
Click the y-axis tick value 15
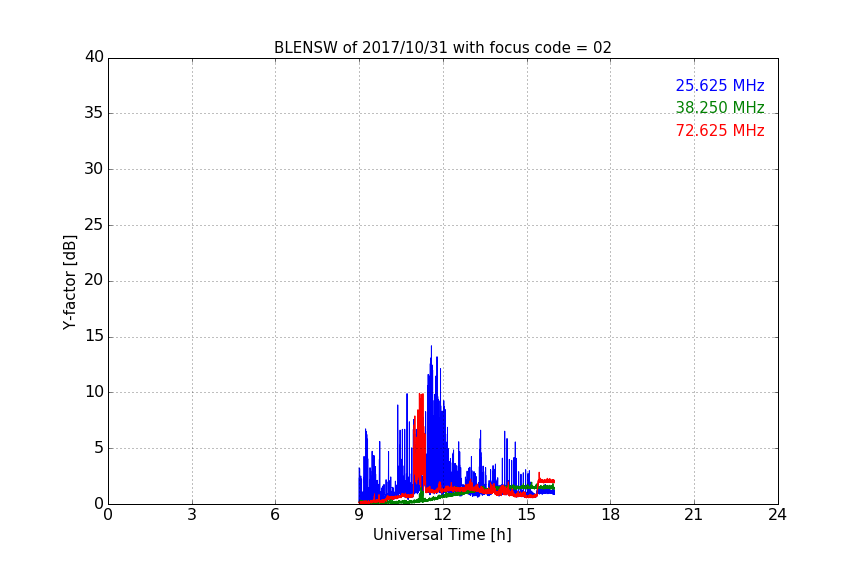(x=94, y=336)
